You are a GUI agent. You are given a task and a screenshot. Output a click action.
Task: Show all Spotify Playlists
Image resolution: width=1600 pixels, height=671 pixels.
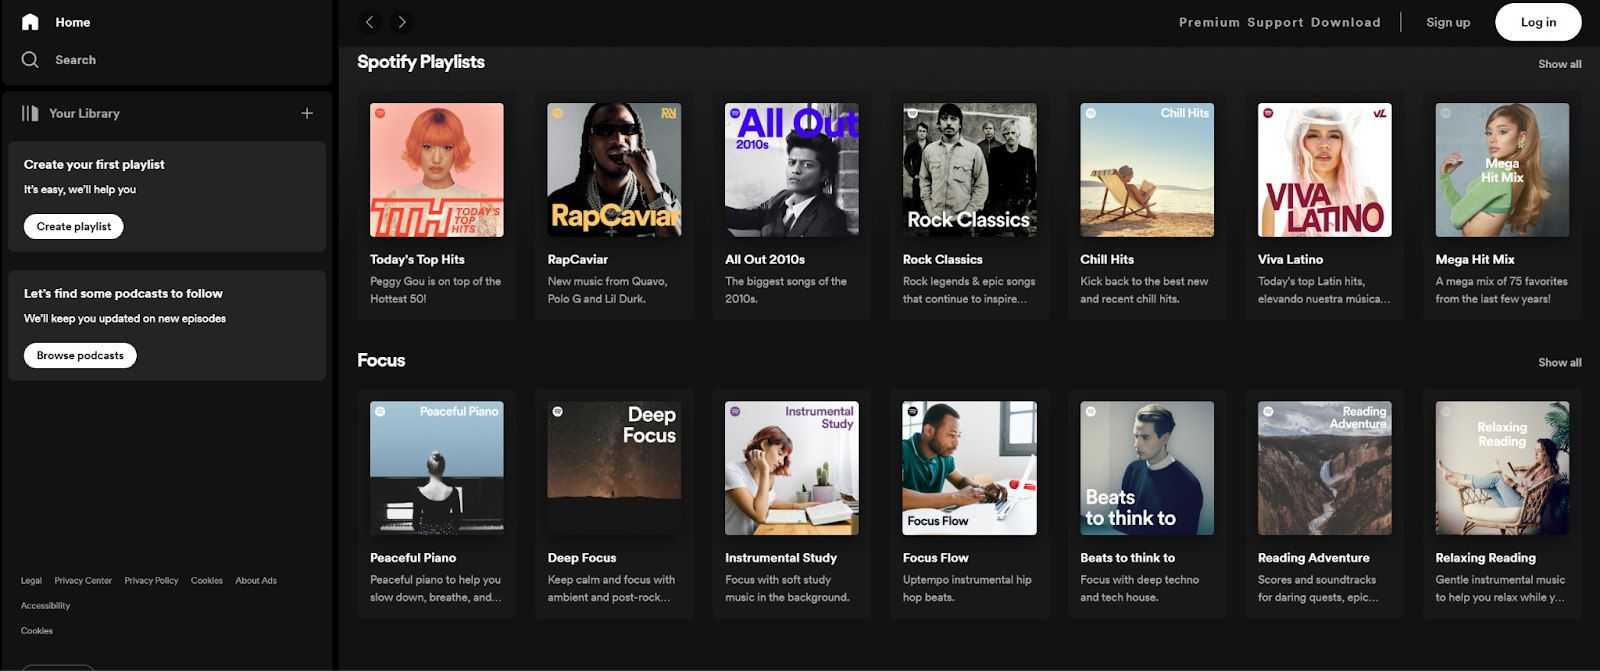tap(1559, 64)
